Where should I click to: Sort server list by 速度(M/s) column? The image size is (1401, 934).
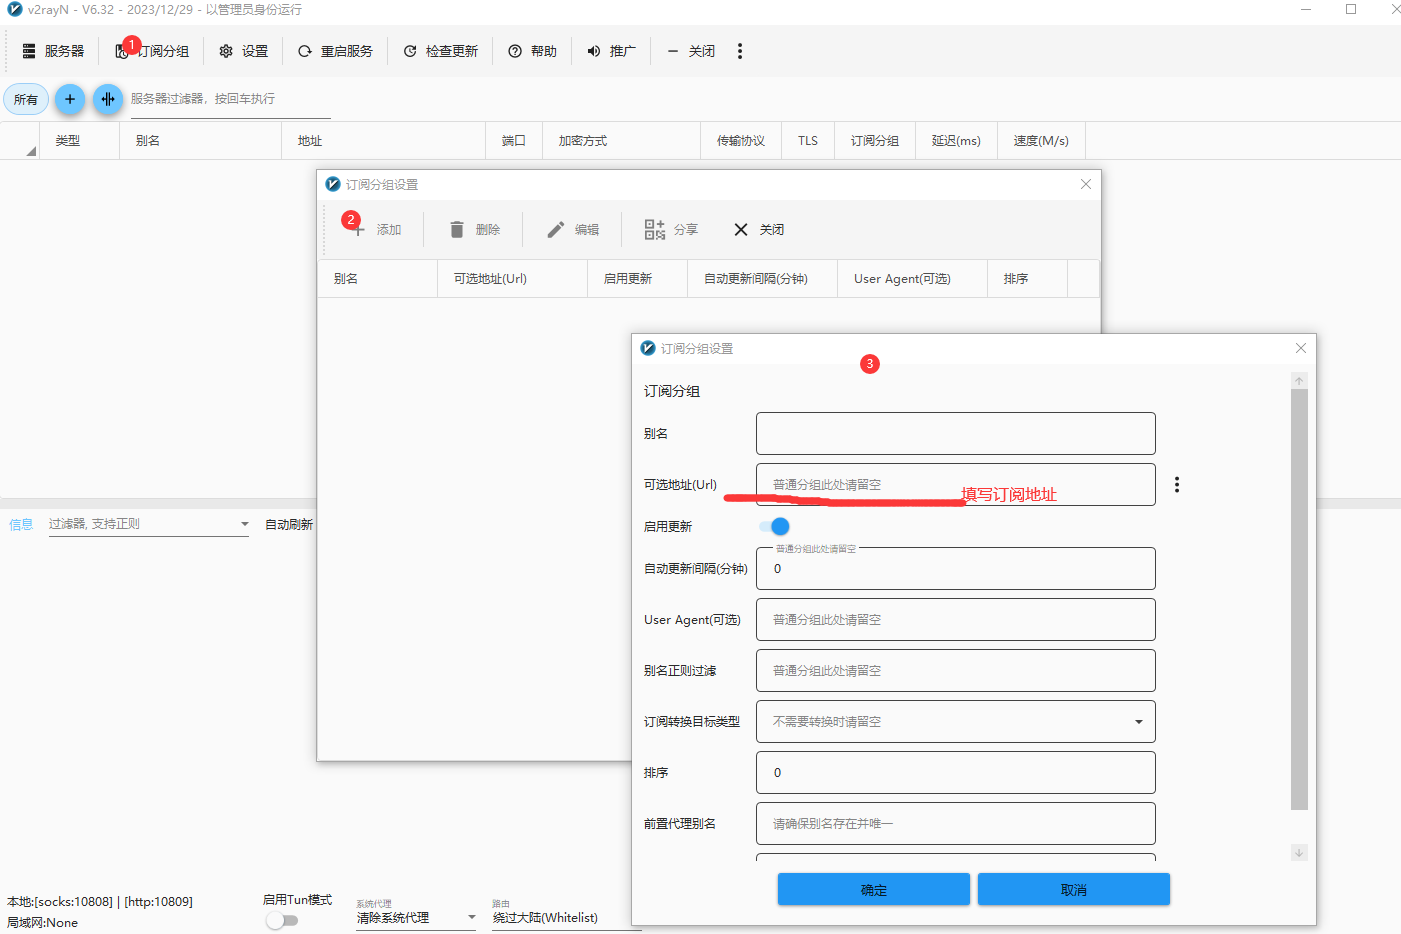1041,141
